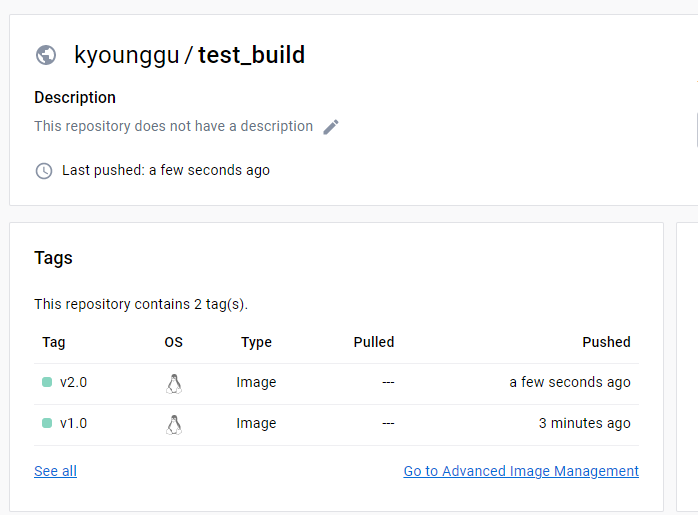Viewport: 698px width, 515px height.
Task: Click the clock icon near Last pushed
Action: pos(44,171)
